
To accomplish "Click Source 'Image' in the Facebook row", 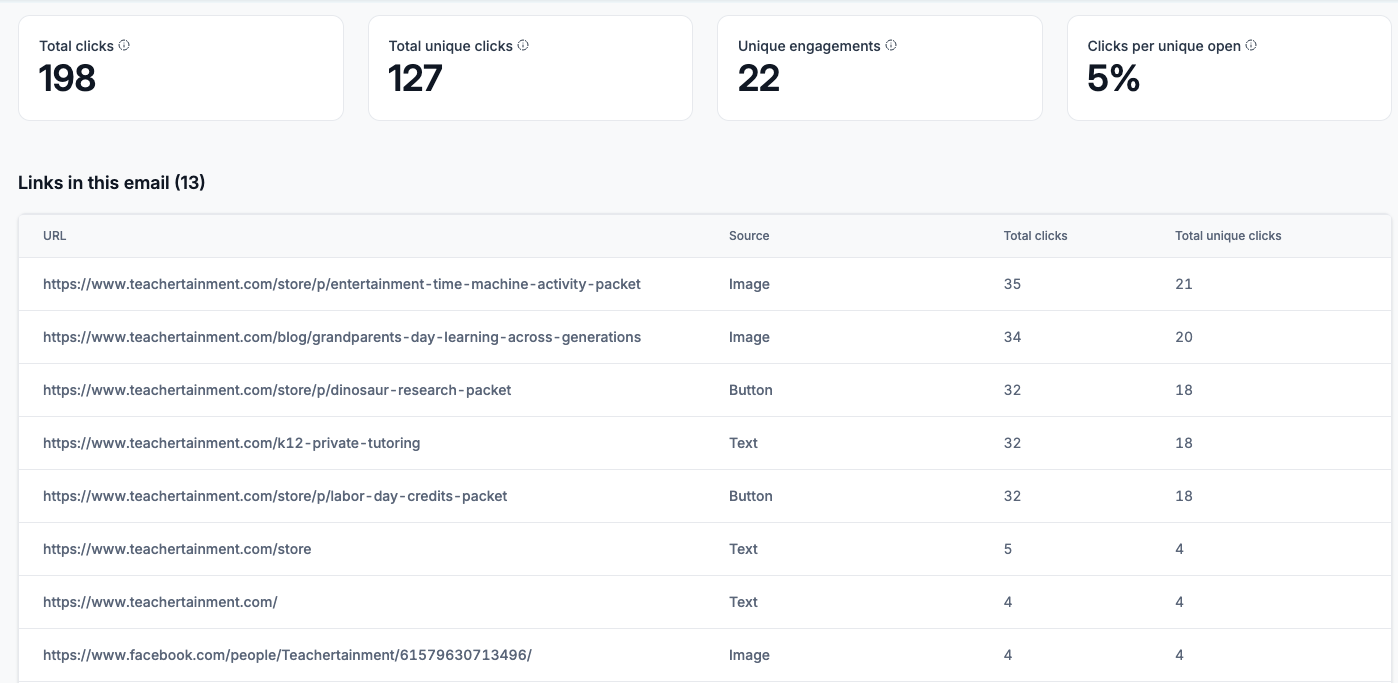I will 749,655.
